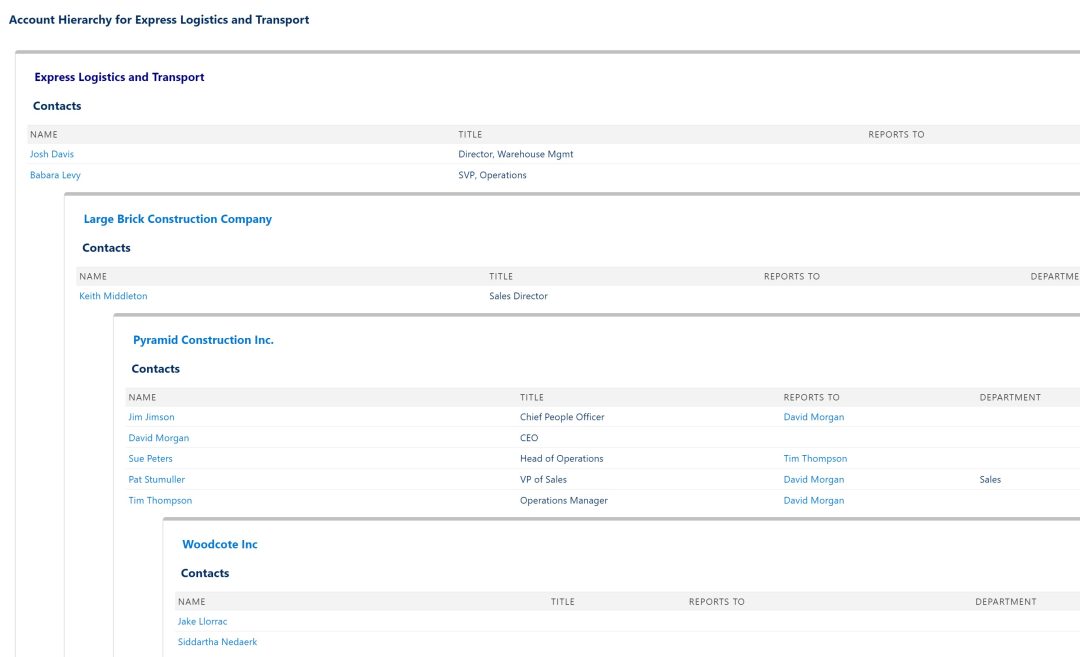
Task: Open David Morgan's contact record
Action: 157,437
